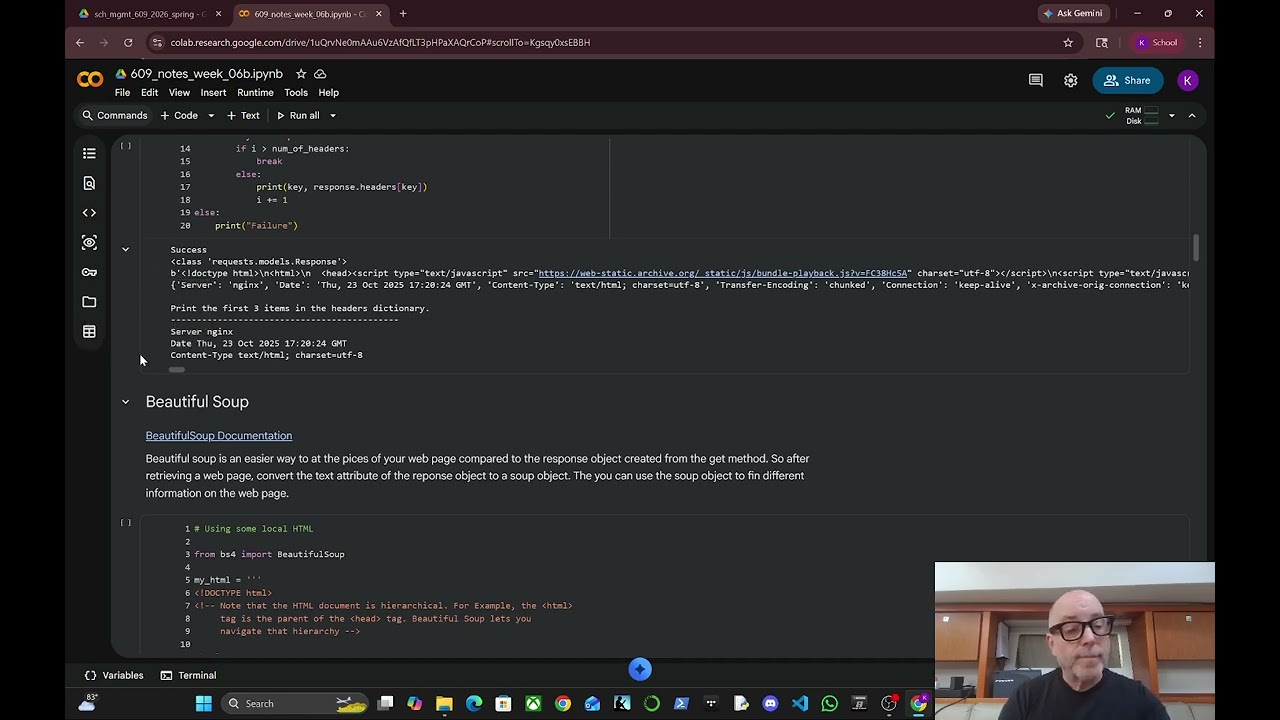
Task: Reload the browser page
Action: click(x=128, y=42)
